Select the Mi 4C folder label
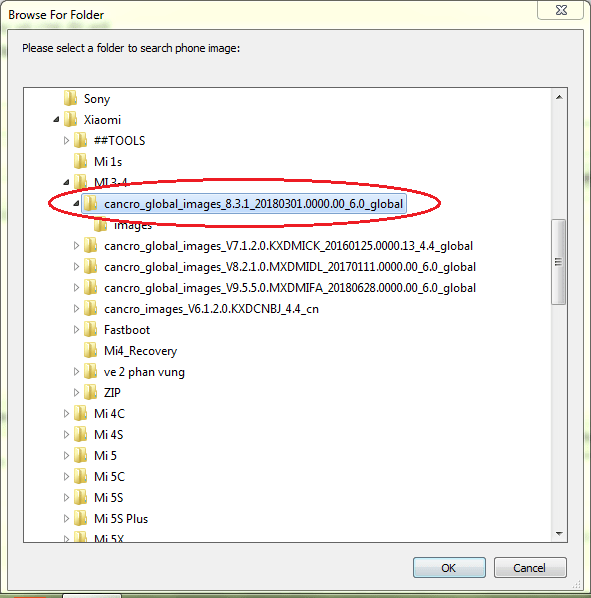591x598 pixels. [109, 413]
